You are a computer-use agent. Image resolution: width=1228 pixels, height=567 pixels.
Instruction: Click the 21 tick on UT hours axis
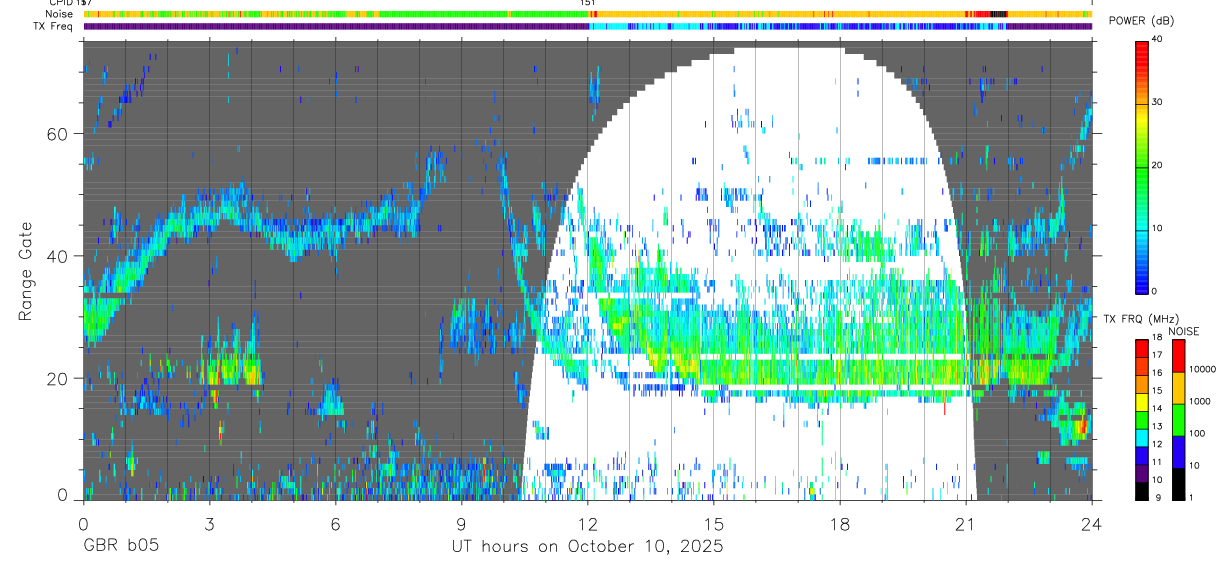coord(965,523)
